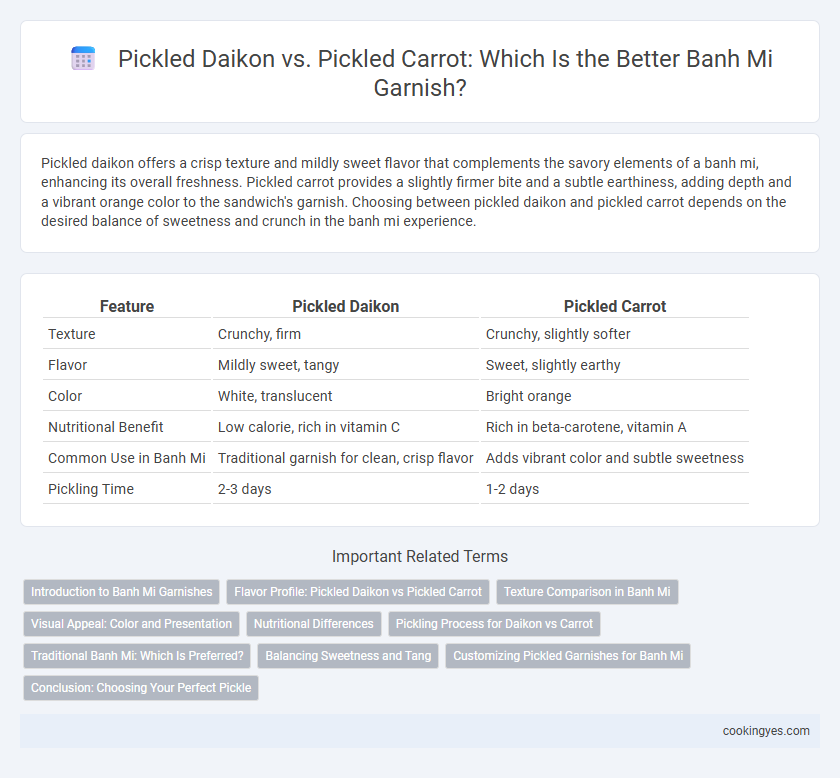Click the Pickled Daikon column header

pos(346,306)
